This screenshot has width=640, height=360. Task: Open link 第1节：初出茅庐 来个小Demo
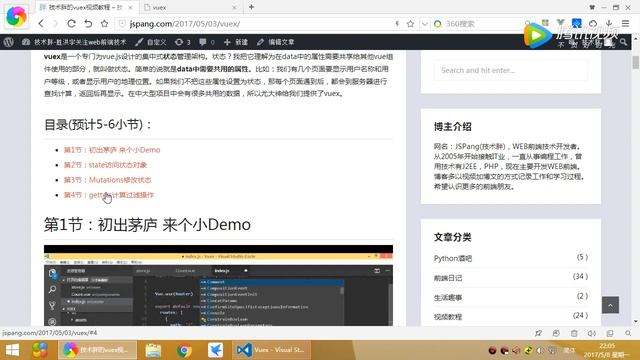pos(112,150)
